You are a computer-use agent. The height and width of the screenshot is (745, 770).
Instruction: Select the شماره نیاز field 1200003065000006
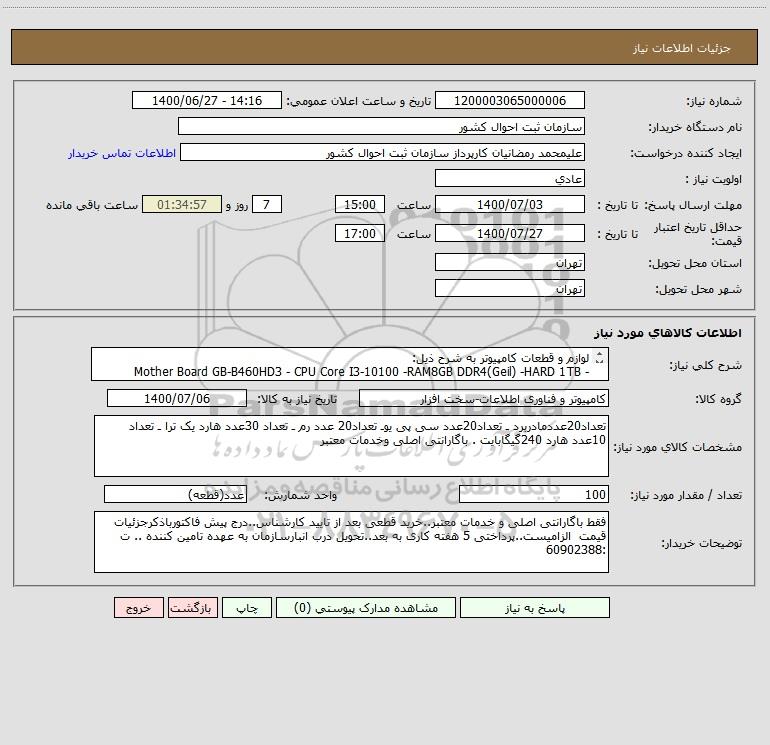pyautogui.click(x=510, y=100)
